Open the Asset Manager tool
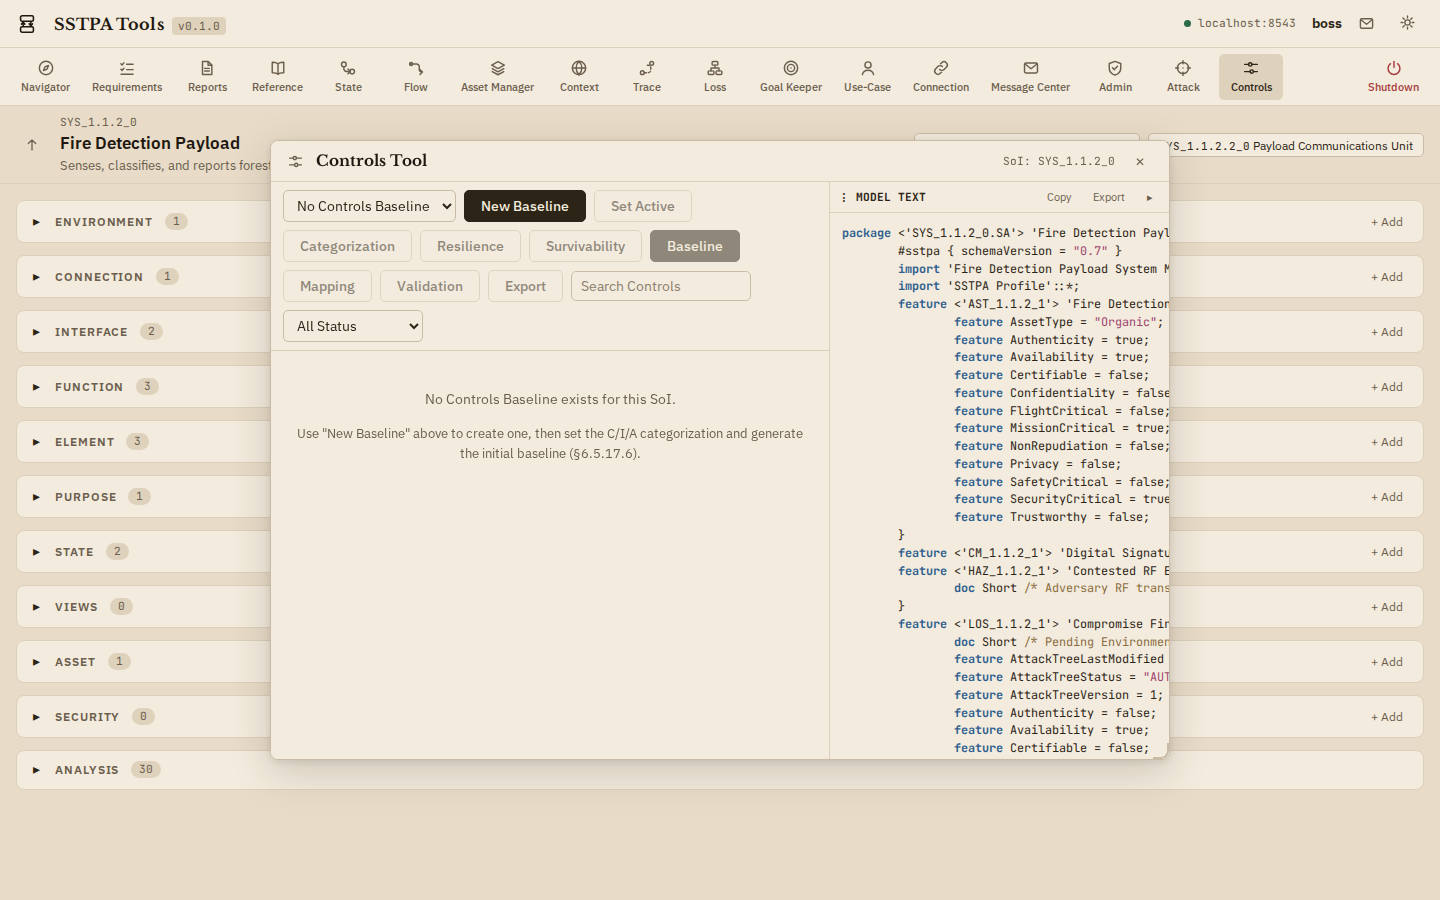Image resolution: width=1440 pixels, height=900 pixels. [x=497, y=77]
